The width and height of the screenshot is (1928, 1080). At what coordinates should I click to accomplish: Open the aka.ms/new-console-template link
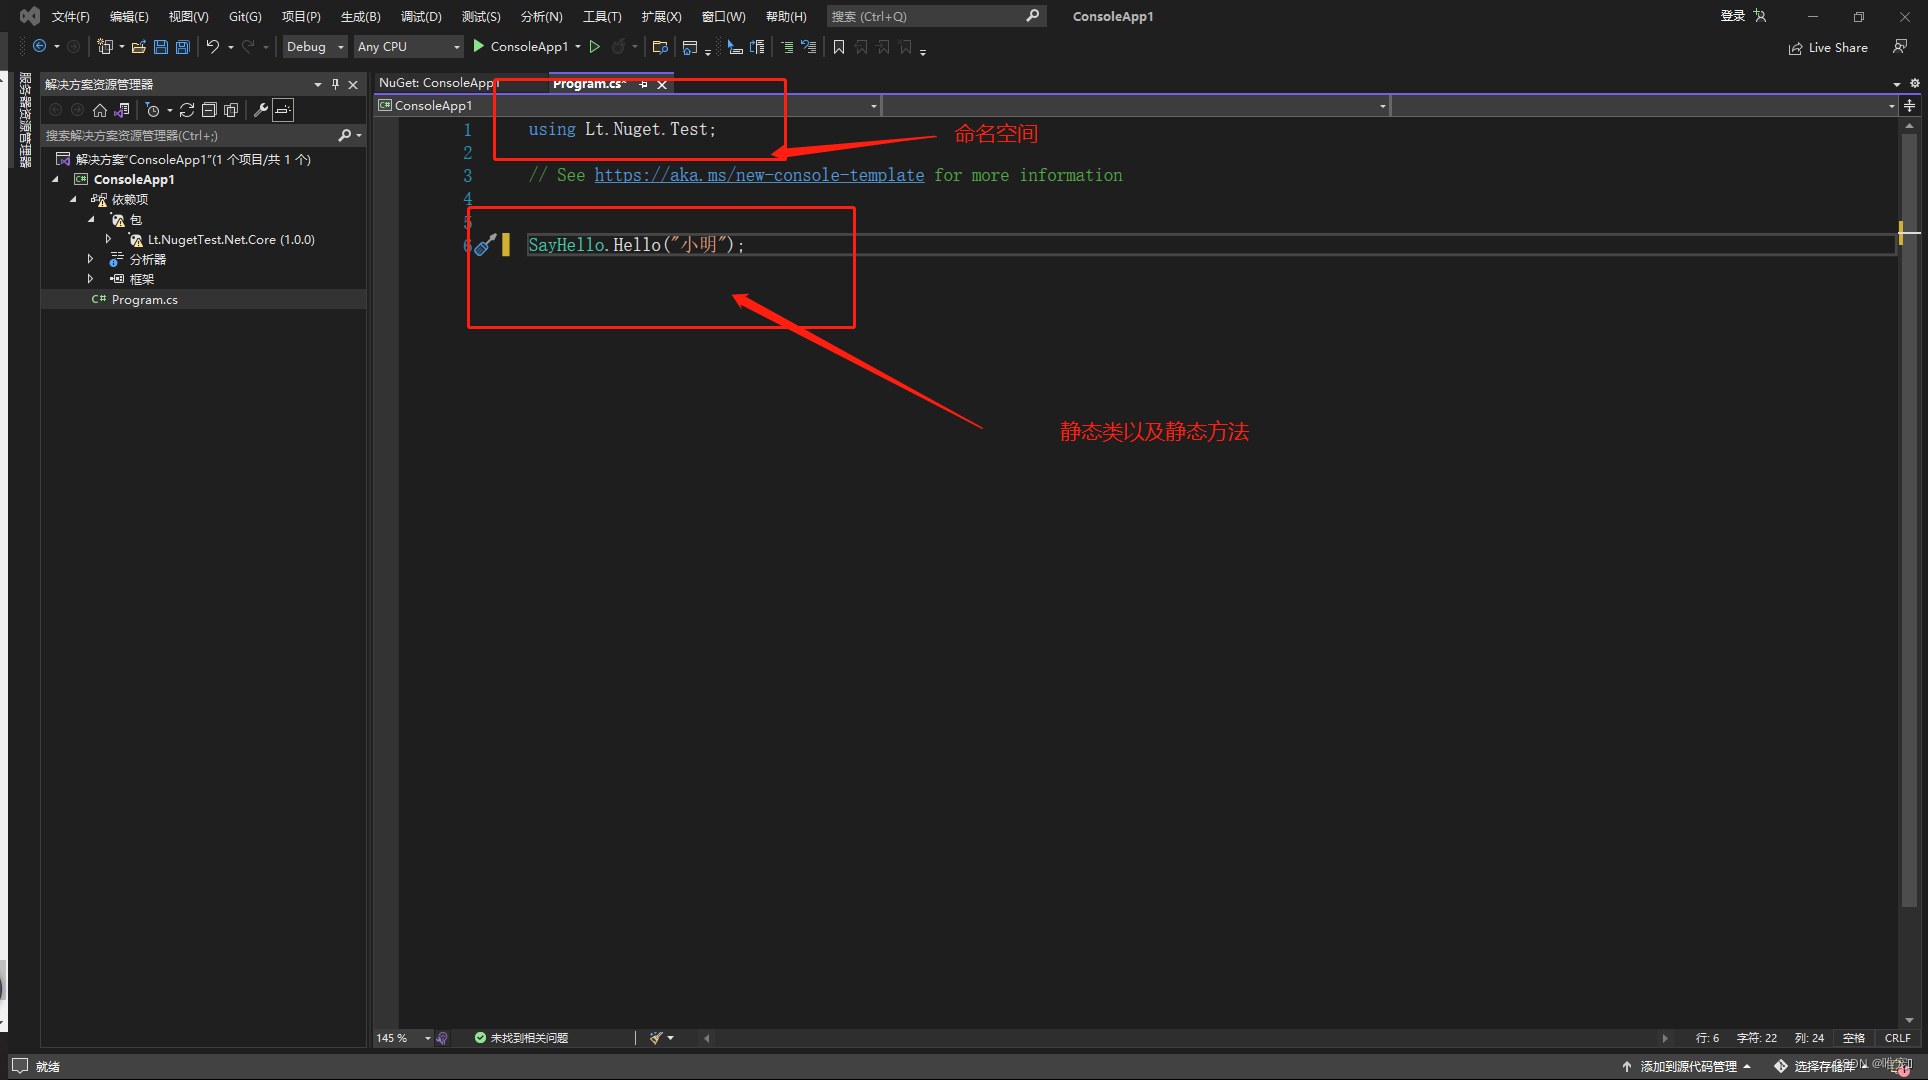point(758,175)
